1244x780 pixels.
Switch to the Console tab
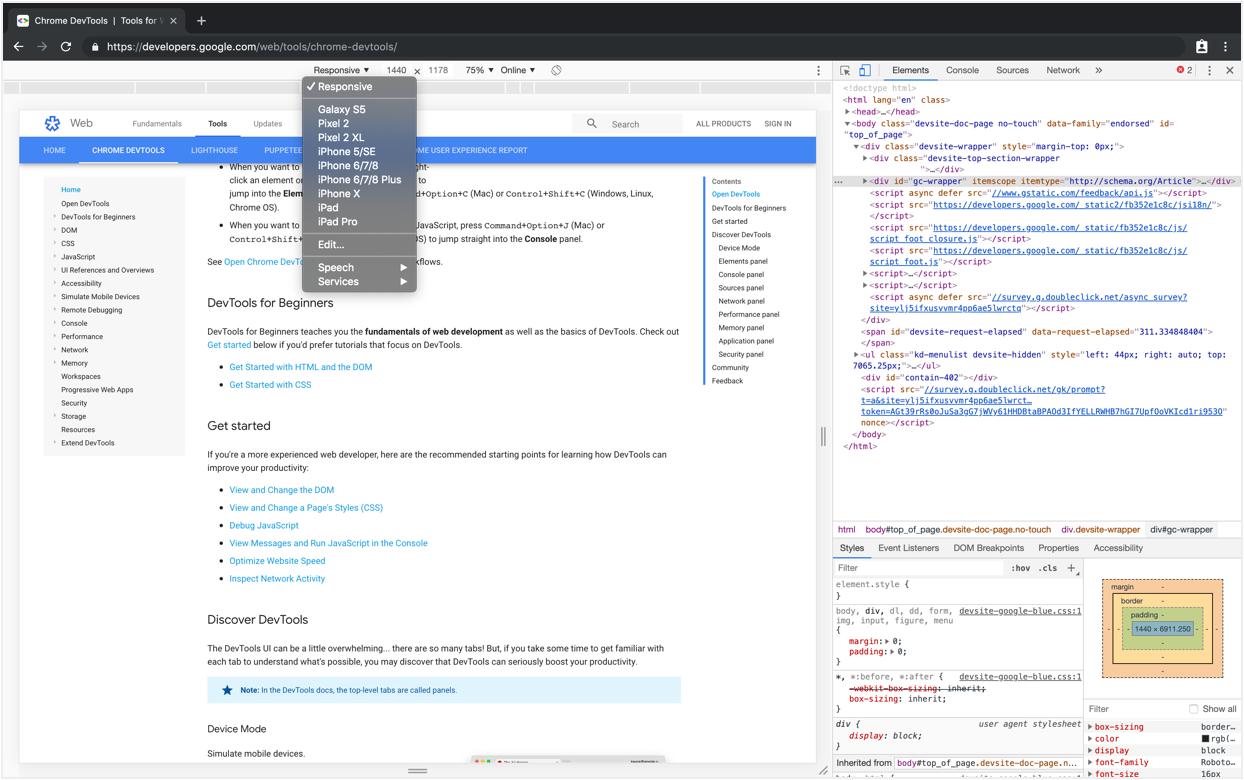point(962,71)
